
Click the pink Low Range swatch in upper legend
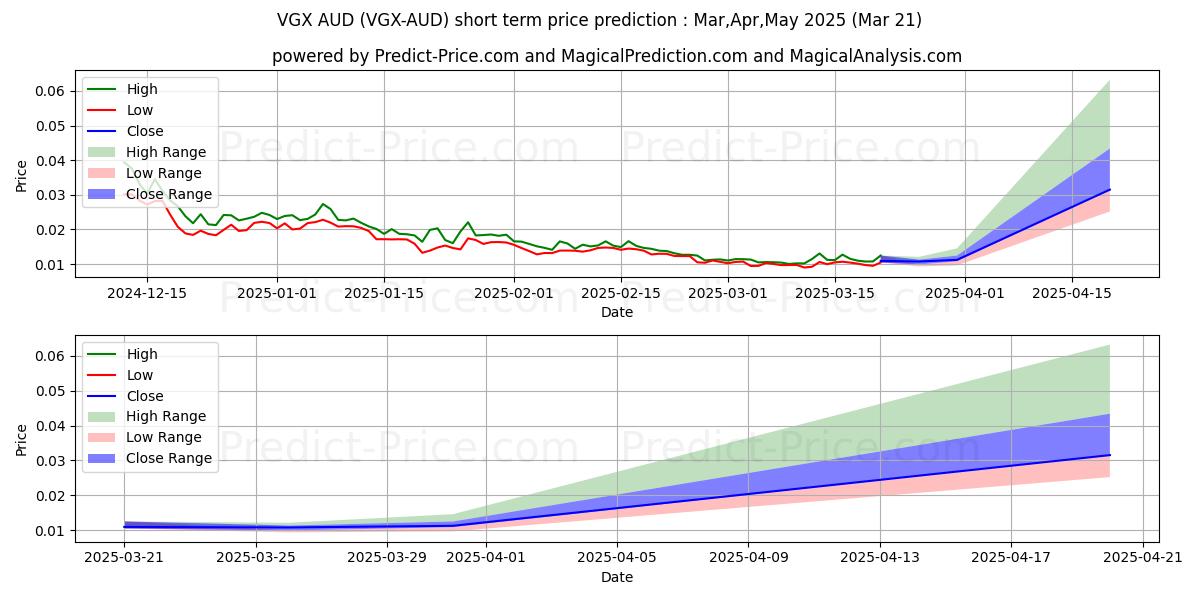point(104,173)
